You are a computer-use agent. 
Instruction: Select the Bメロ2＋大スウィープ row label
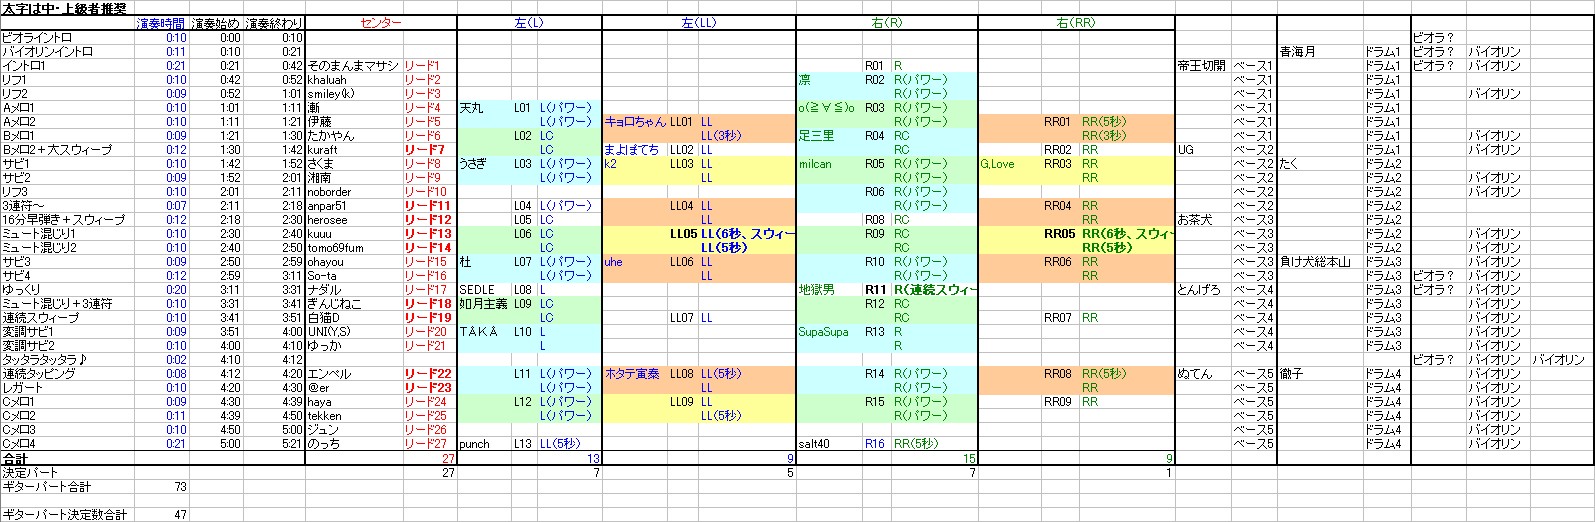68,149
